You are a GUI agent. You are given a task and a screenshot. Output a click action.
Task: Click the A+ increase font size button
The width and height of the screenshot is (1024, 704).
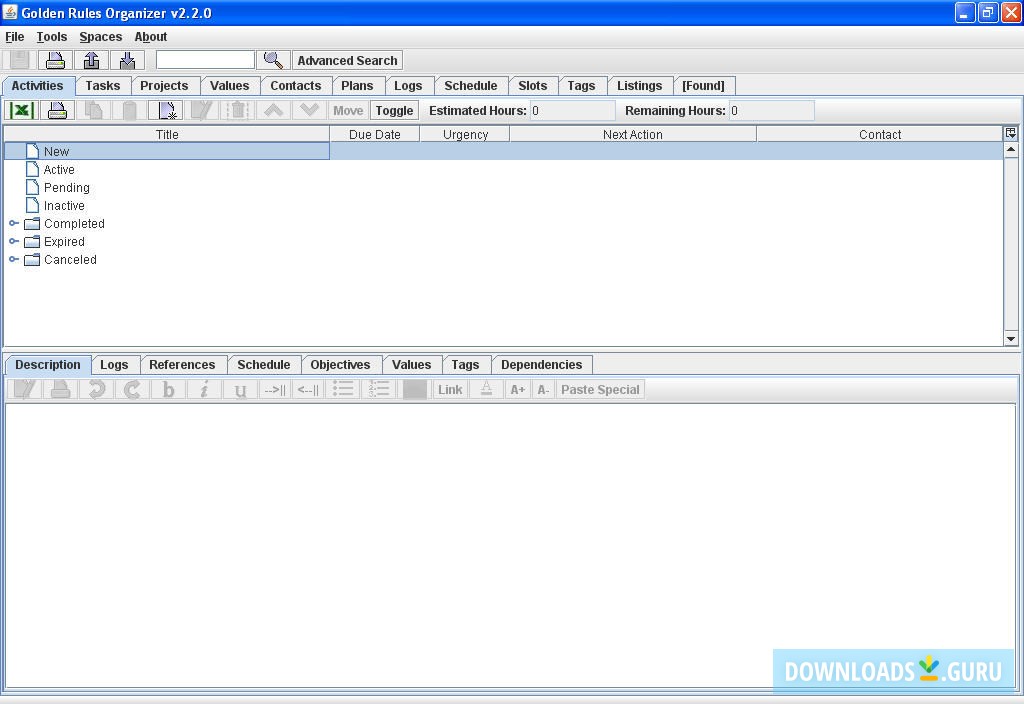[518, 389]
